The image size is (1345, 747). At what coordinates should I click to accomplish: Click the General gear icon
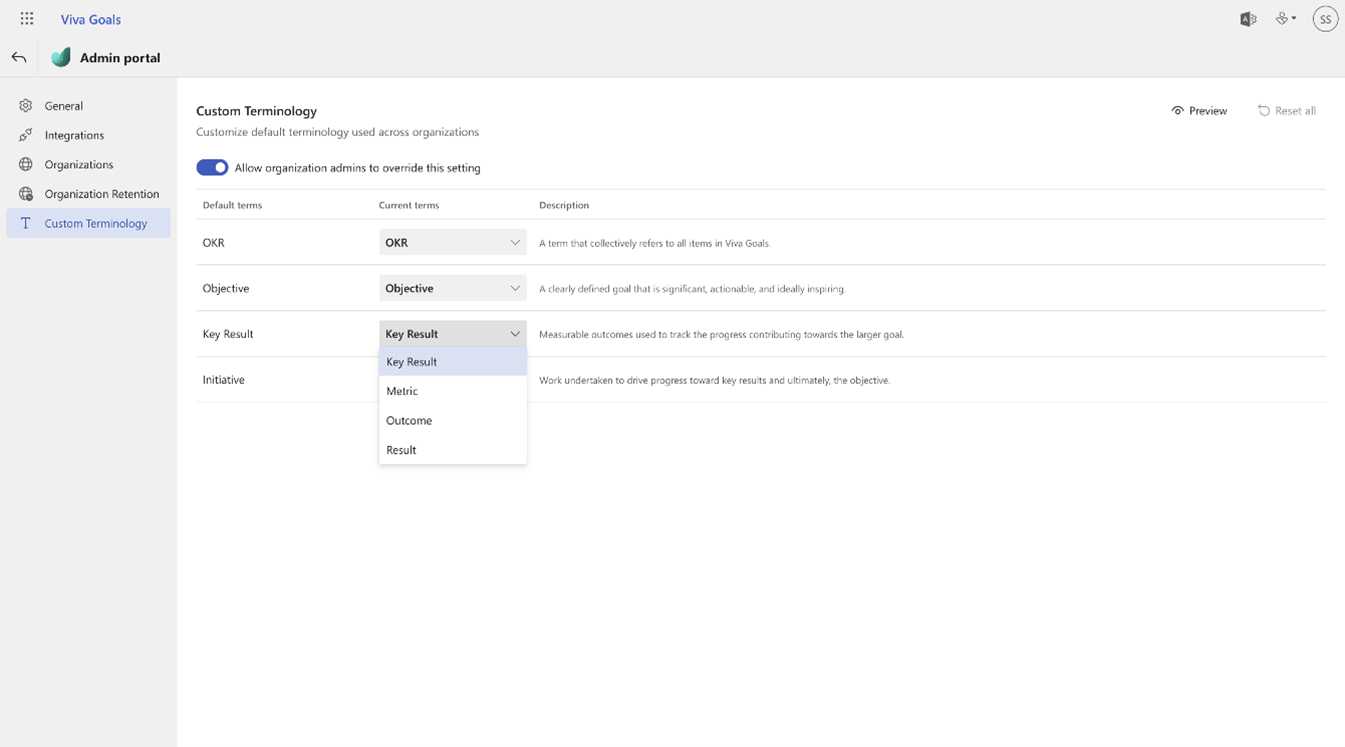pos(26,105)
